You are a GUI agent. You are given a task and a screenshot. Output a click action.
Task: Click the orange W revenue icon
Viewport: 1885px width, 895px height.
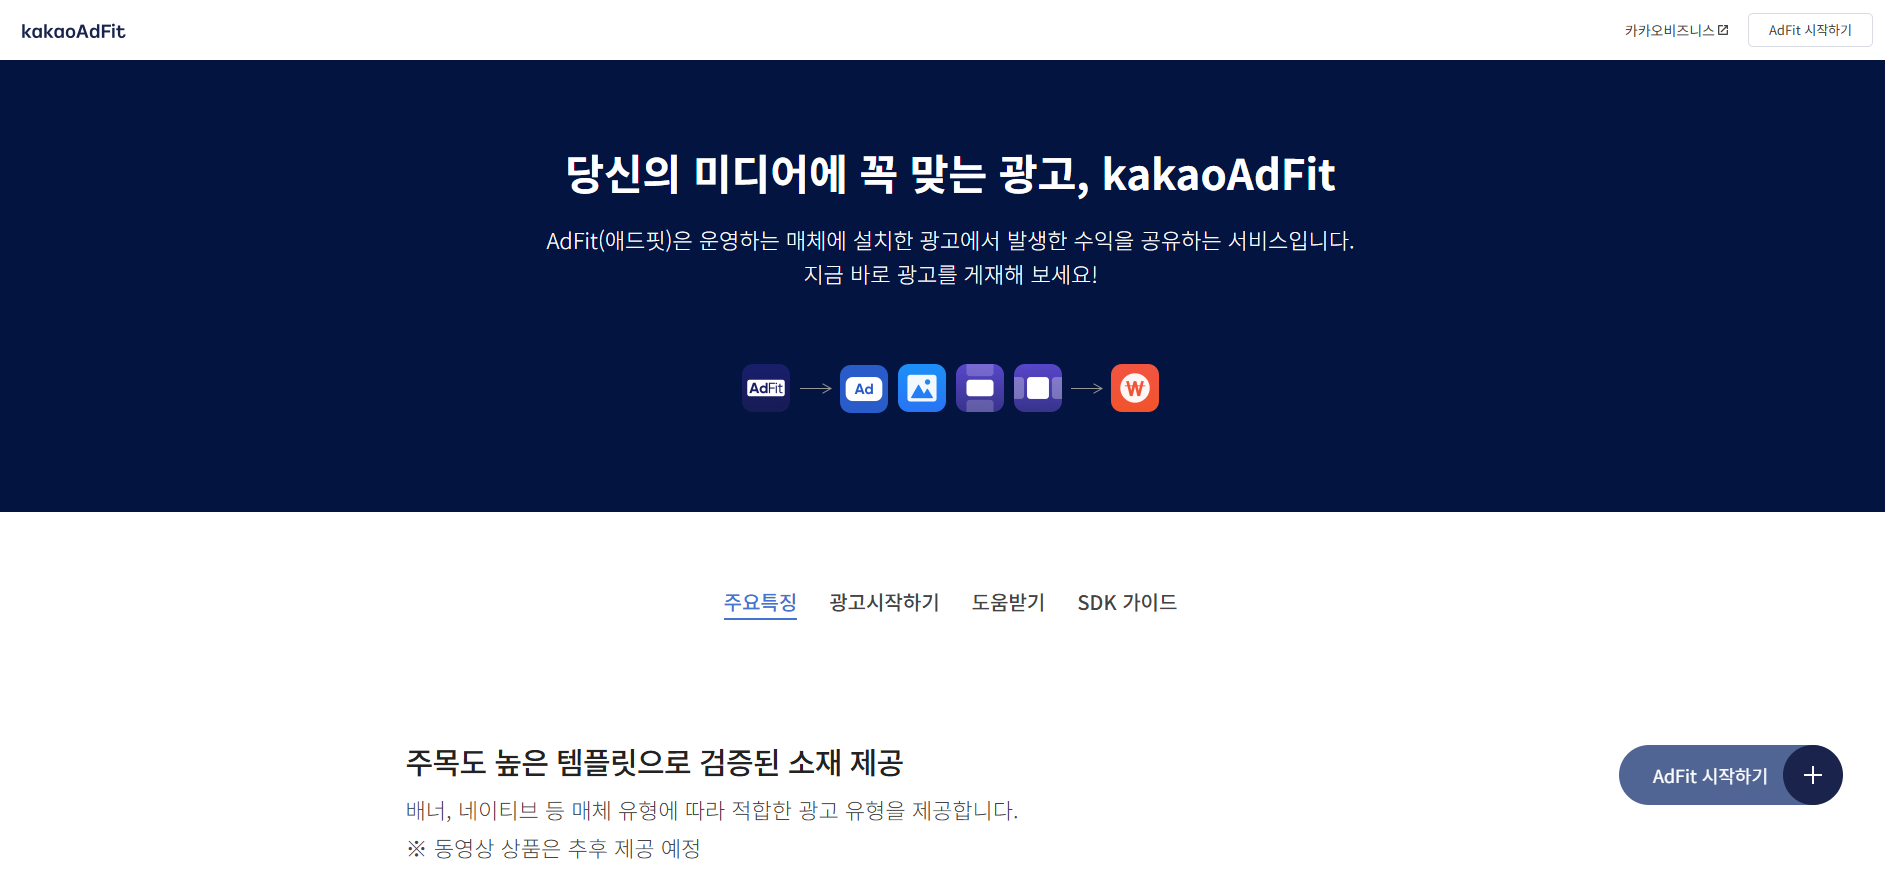1135,388
